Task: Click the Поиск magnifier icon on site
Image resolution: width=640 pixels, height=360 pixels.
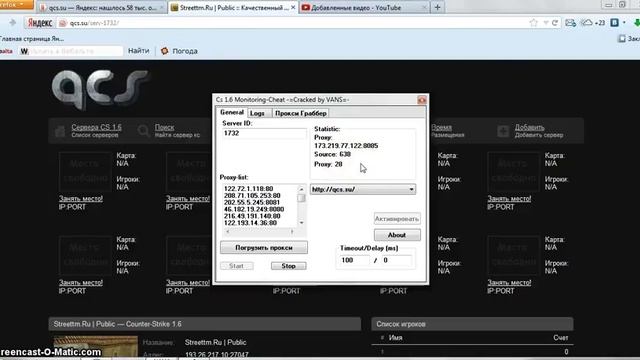Action: [x=143, y=131]
